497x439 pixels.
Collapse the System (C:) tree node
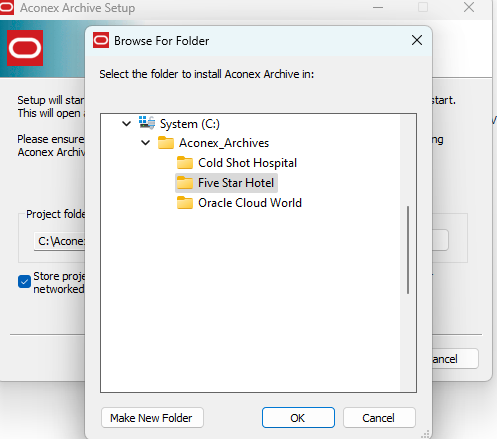[x=127, y=124]
